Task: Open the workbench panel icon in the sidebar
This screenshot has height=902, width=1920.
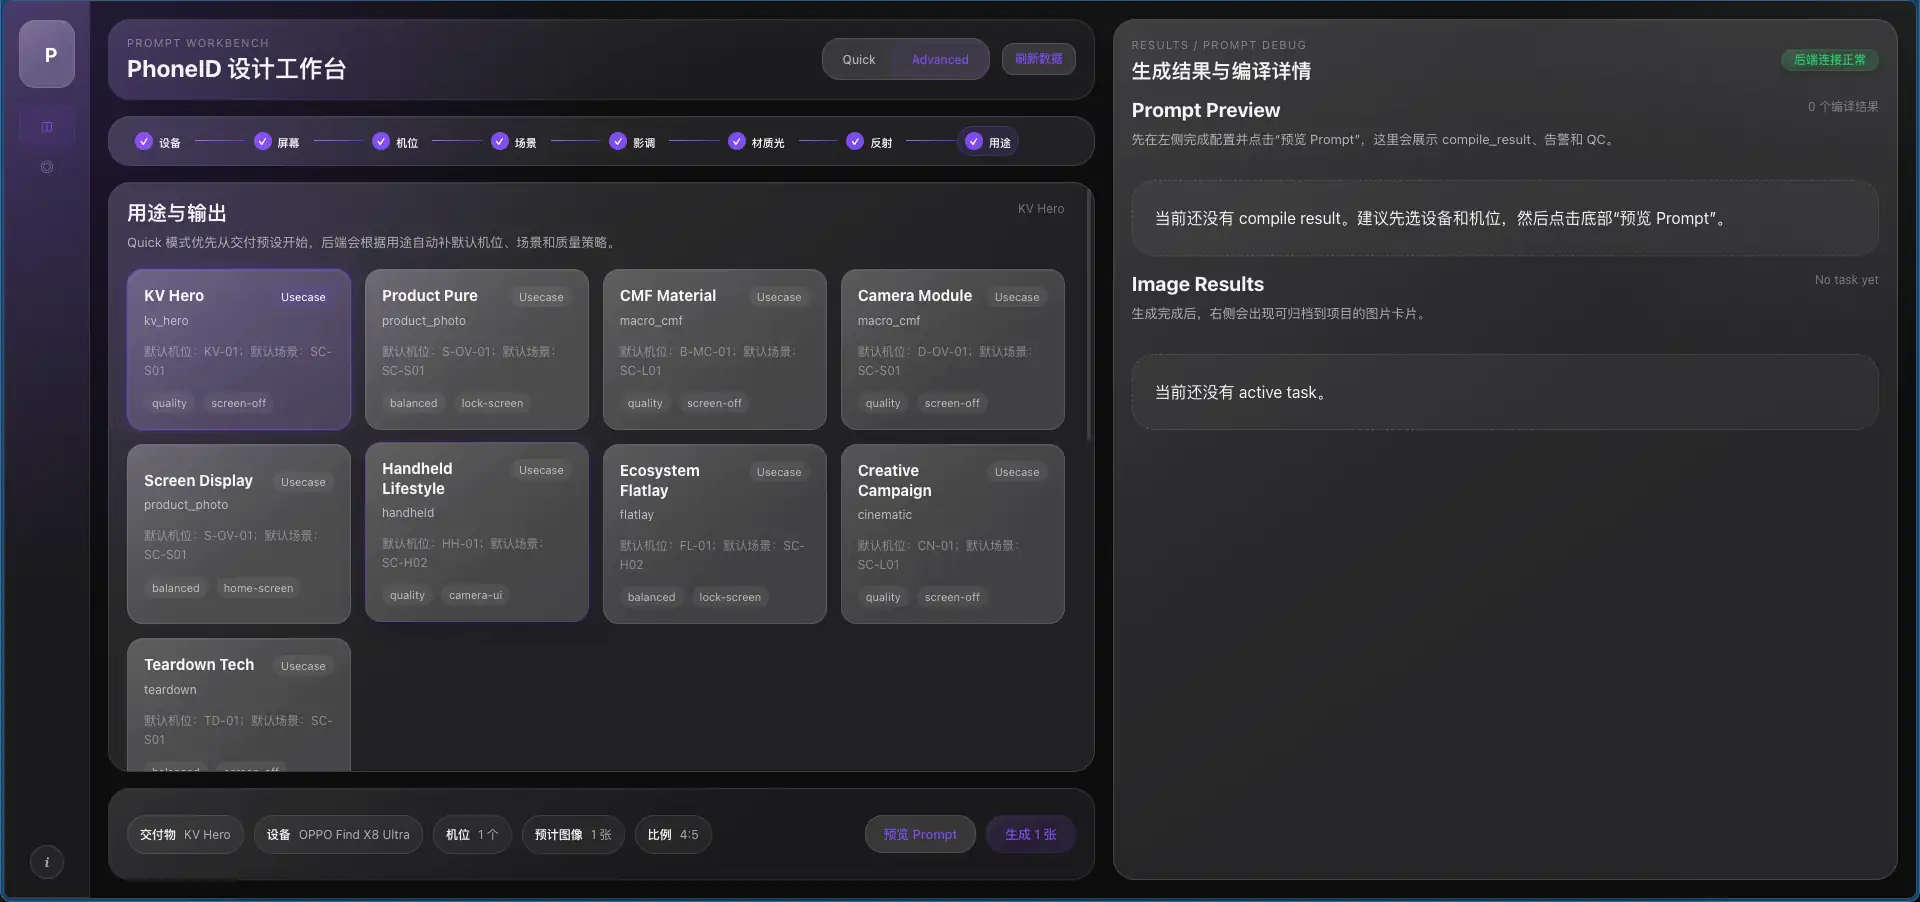Action: pos(47,127)
